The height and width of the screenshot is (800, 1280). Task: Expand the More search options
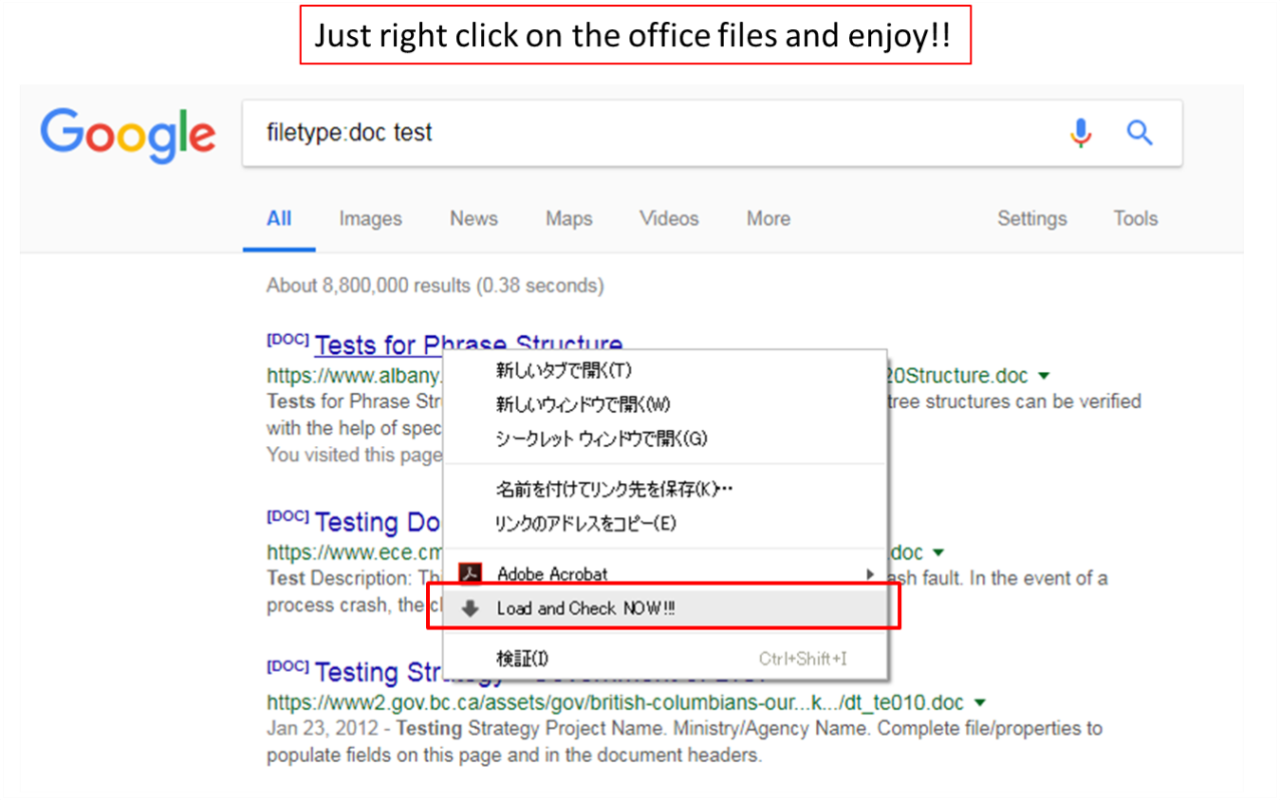pyautogui.click(x=768, y=219)
